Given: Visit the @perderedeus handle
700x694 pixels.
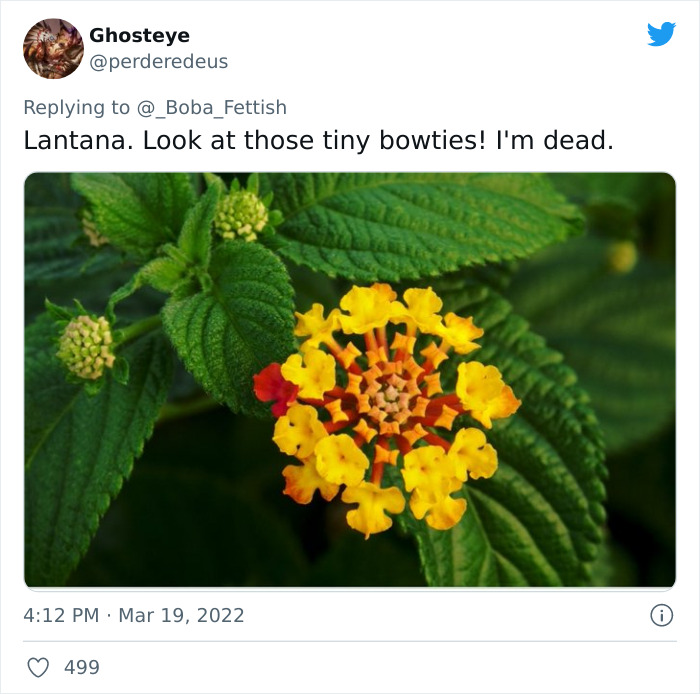Looking at the screenshot, I should coord(158,62).
